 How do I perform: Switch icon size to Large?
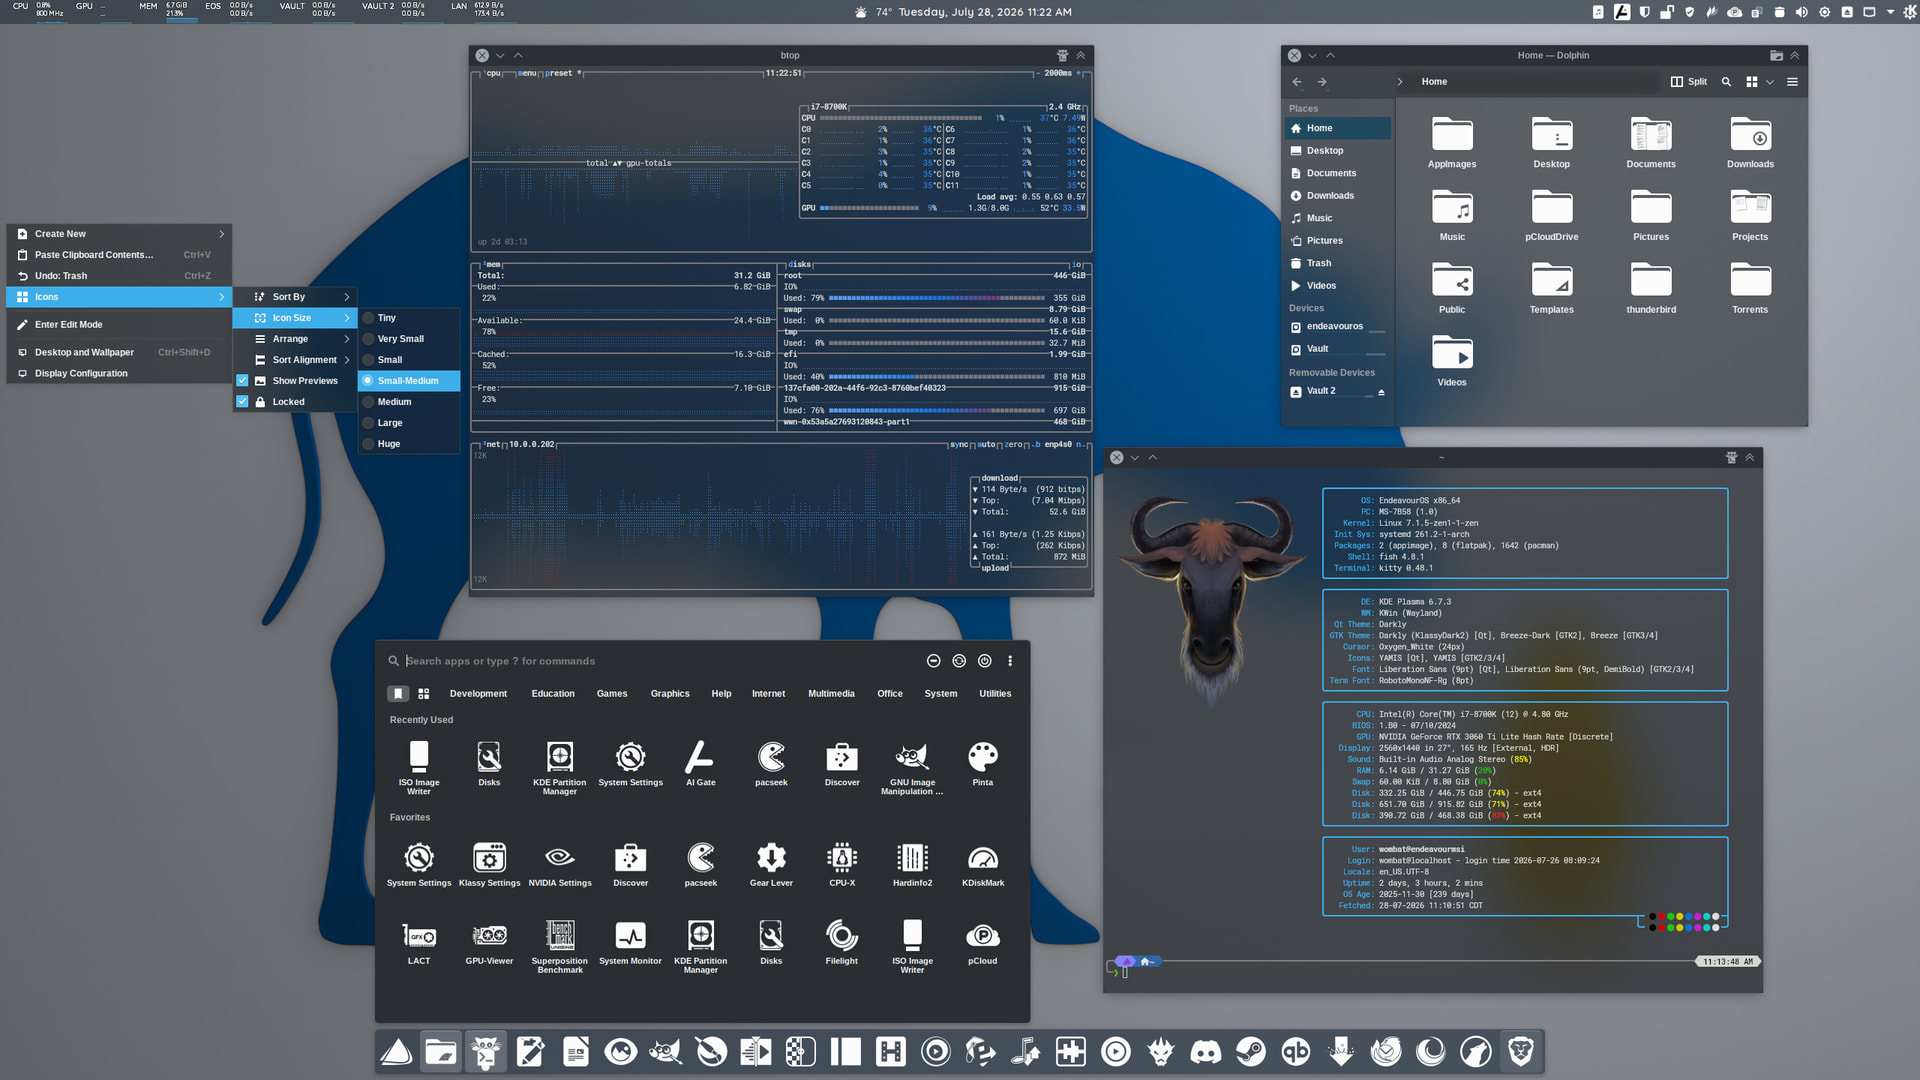click(x=409, y=423)
